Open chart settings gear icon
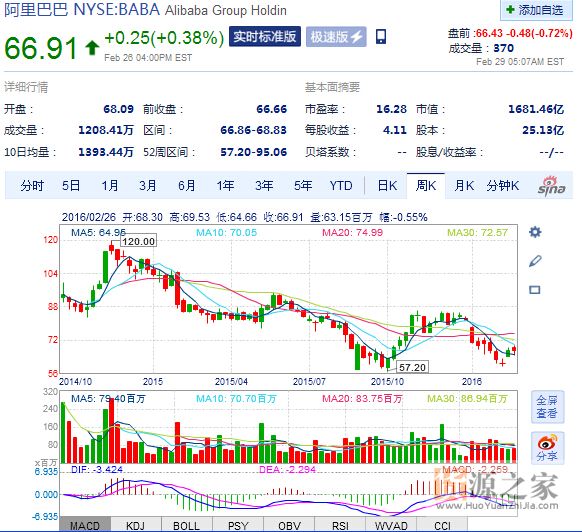582x532 pixels. pos(535,232)
